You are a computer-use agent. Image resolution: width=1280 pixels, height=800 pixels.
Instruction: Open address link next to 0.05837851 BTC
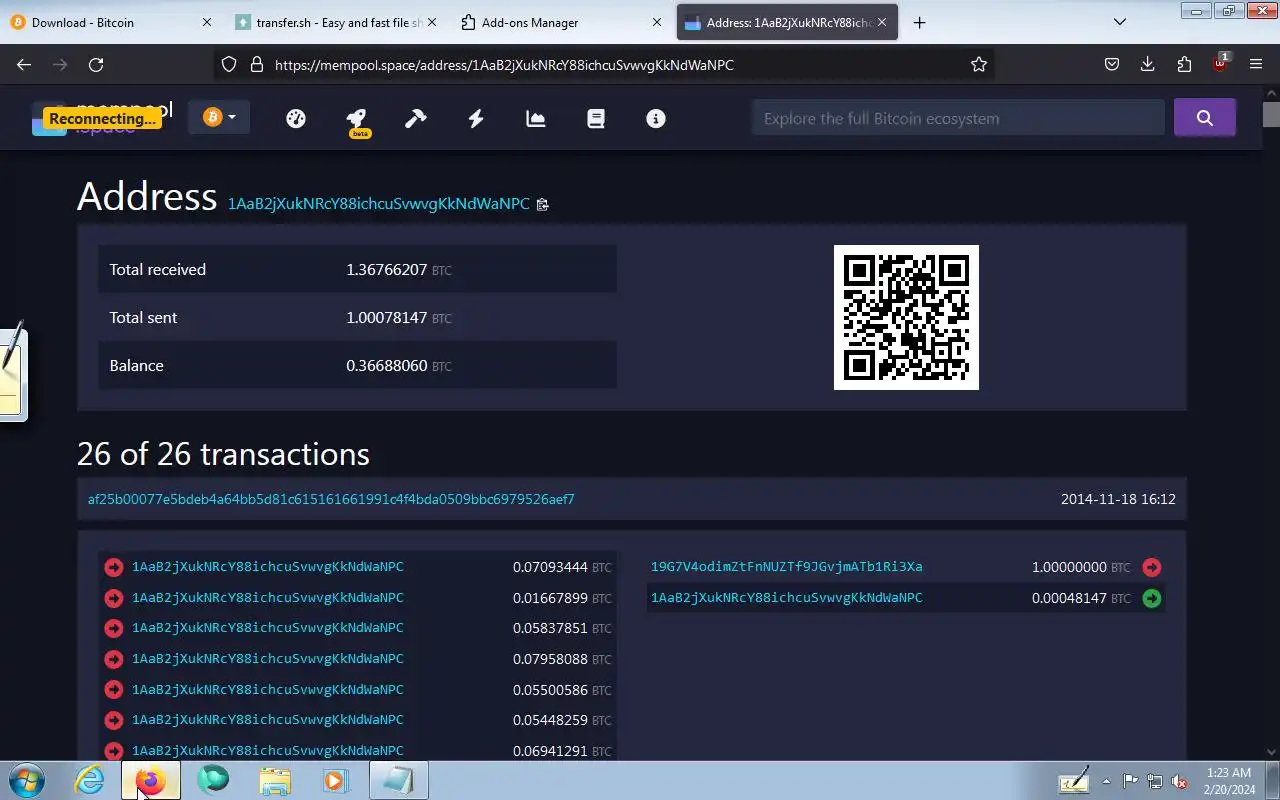(268, 628)
